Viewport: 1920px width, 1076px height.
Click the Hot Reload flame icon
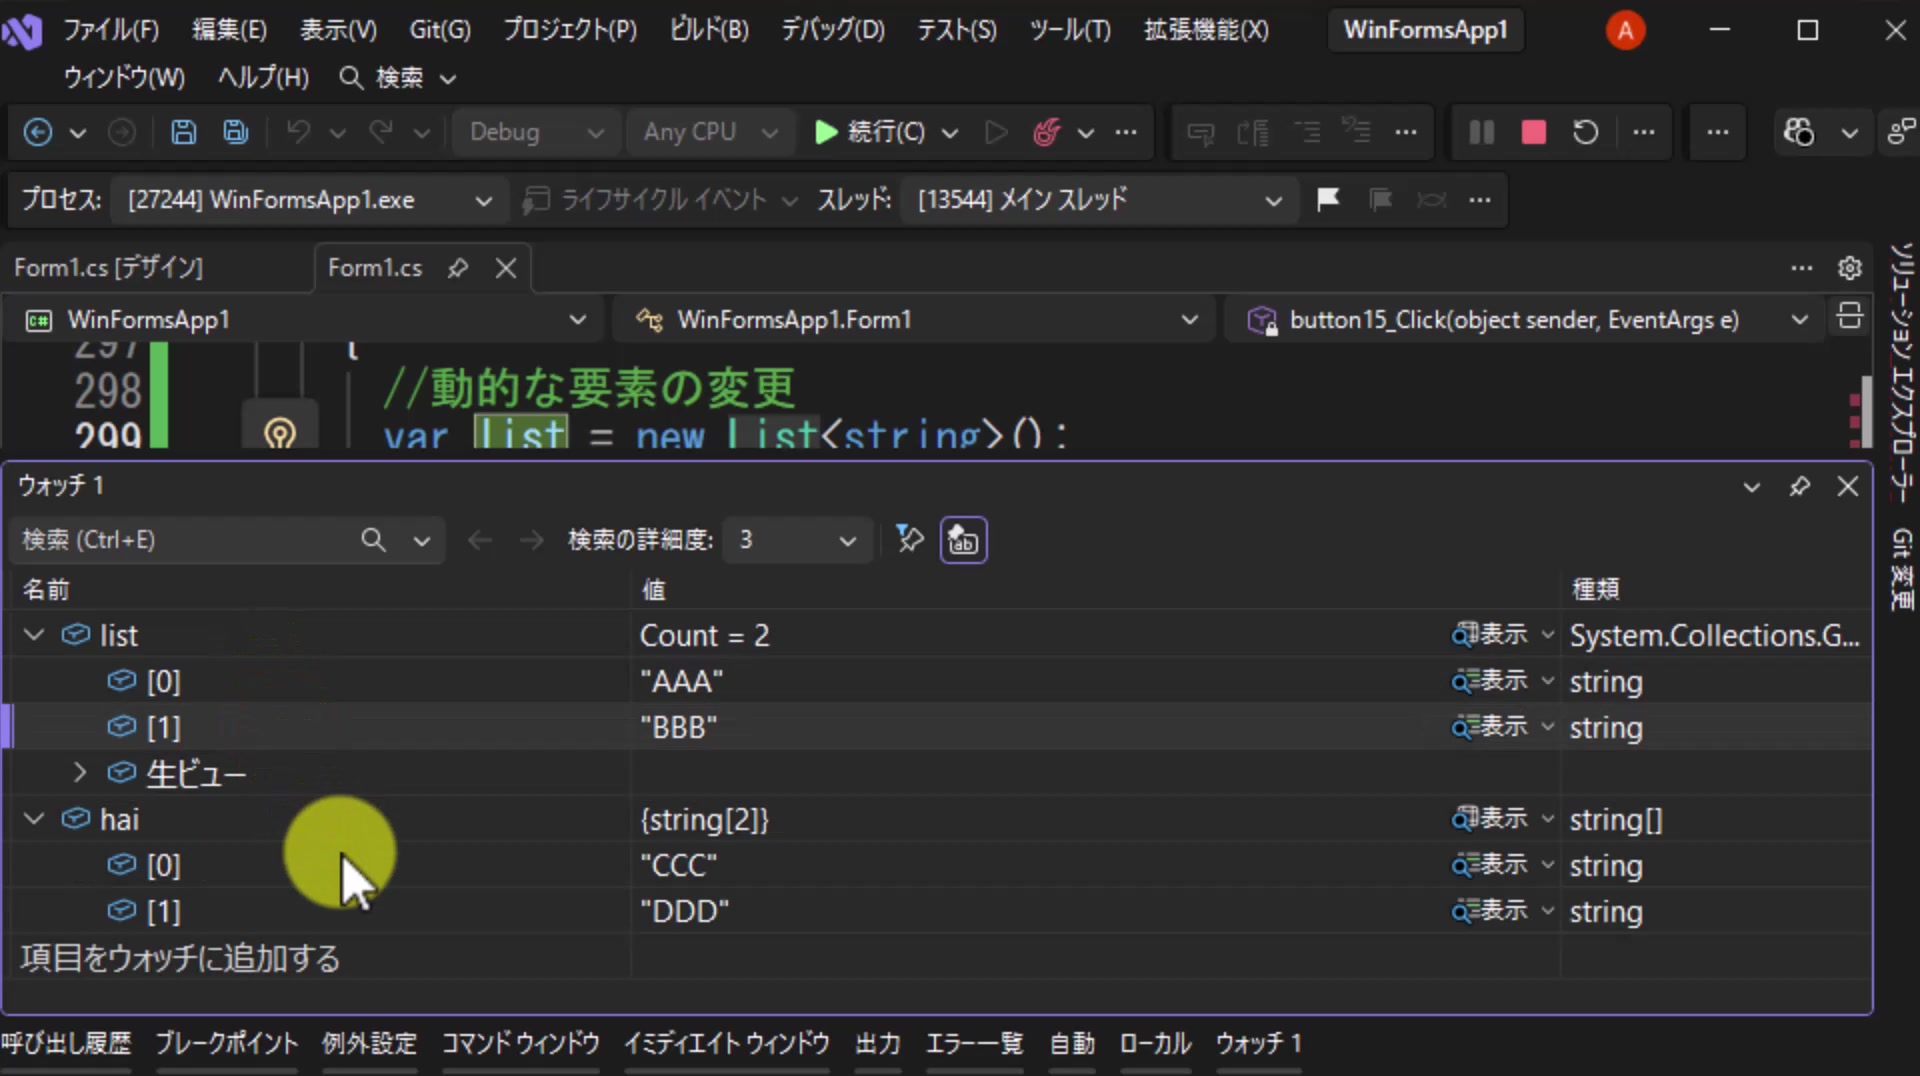point(1046,132)
